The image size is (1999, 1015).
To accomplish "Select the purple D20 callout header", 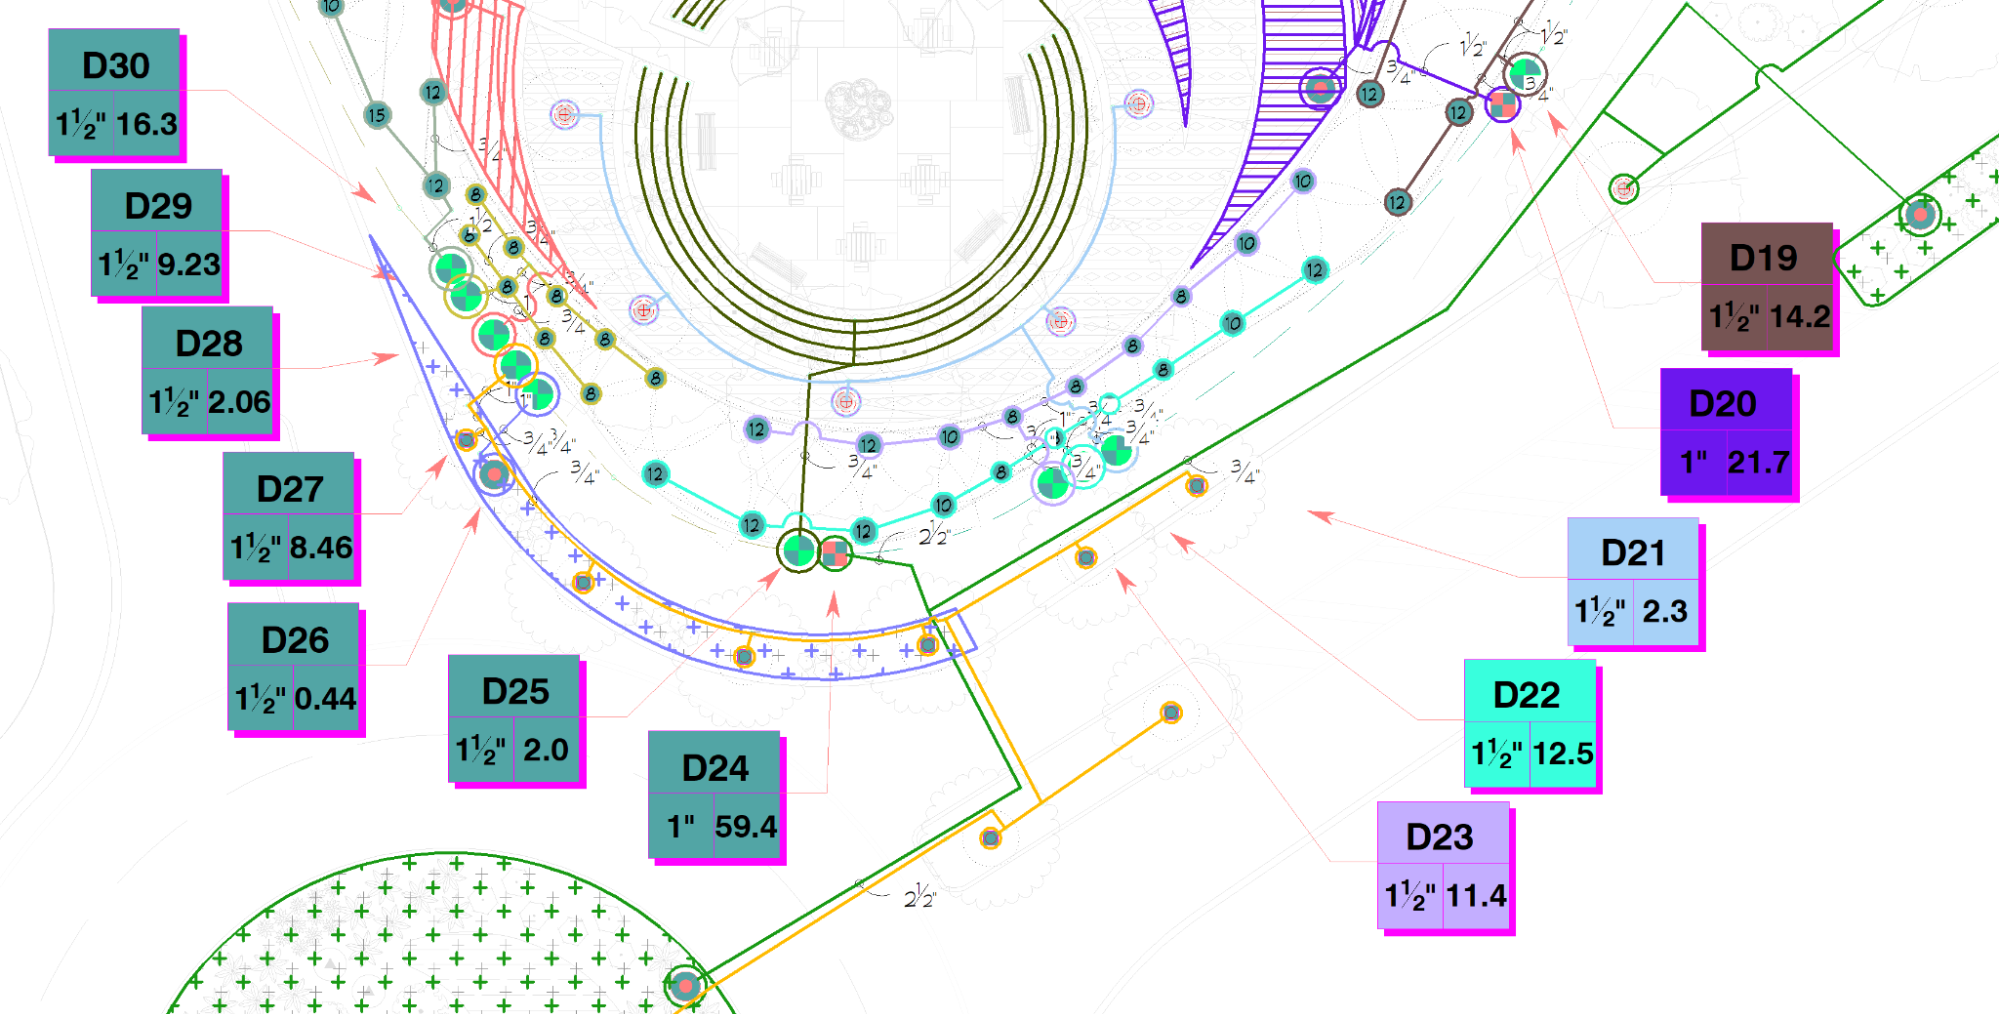I will click(x=1722, y=403).
